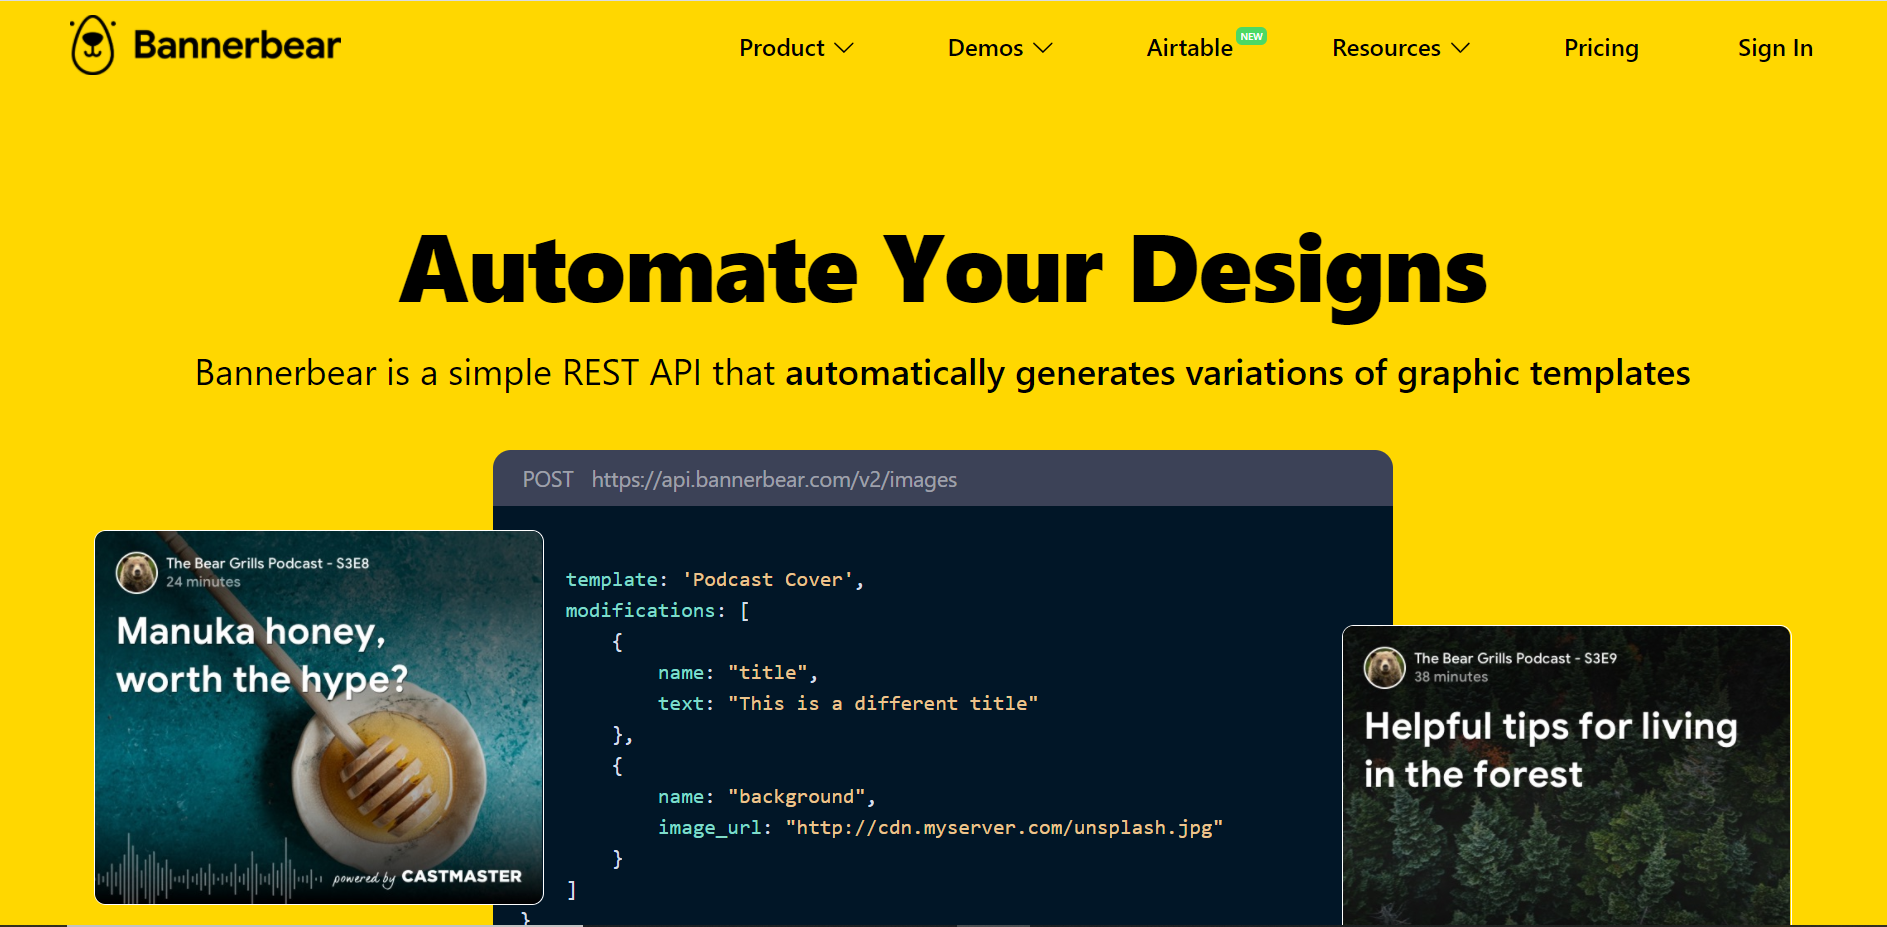This screenshot has width=1887, height=927.
Task: Click the 38 minutes duration text
Action: 1451,677
